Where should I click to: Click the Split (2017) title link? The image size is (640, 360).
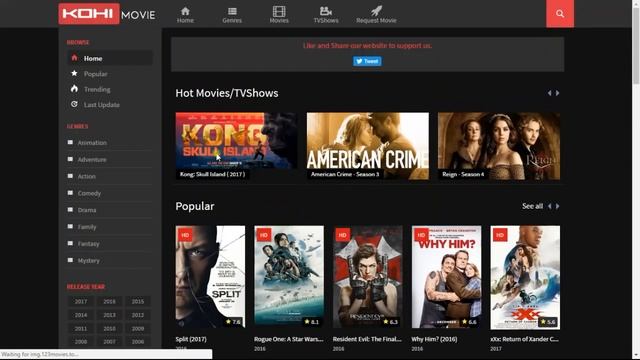pyautogui.click(x=191, y=339)
